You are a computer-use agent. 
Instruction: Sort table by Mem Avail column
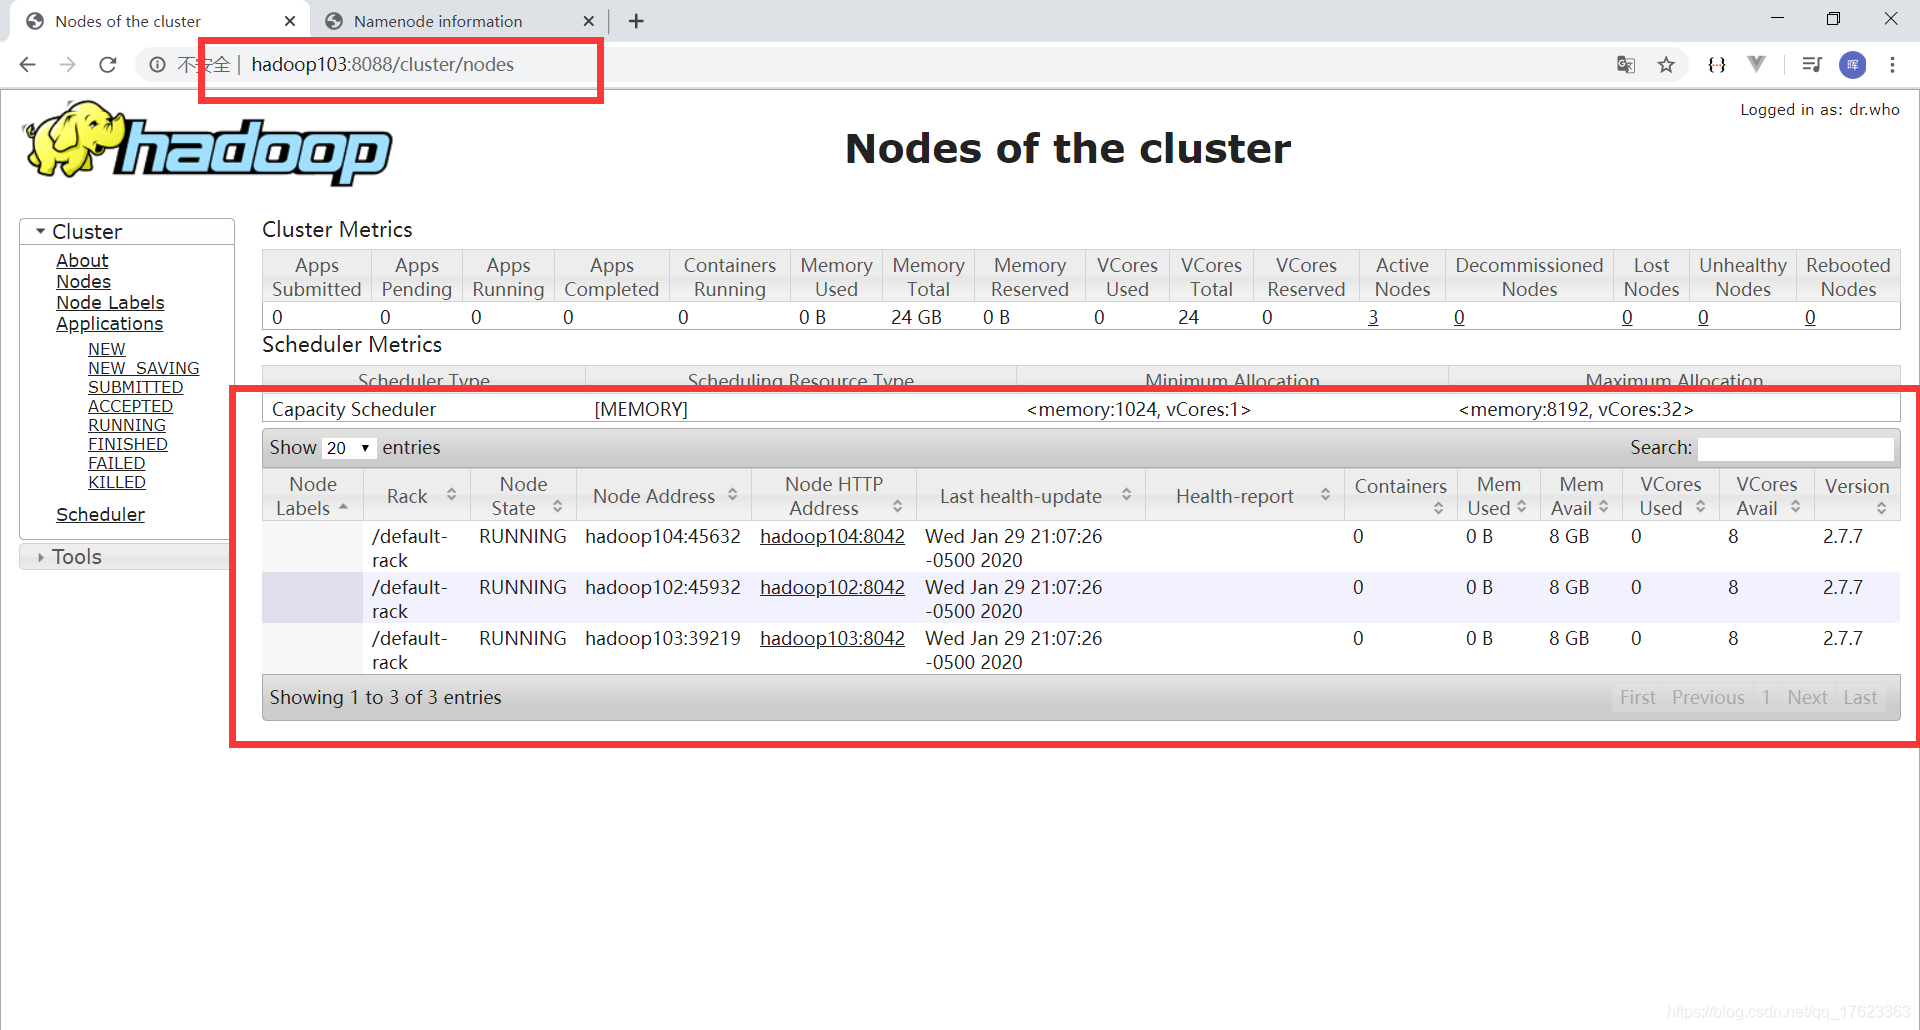tap(1581, 496)
